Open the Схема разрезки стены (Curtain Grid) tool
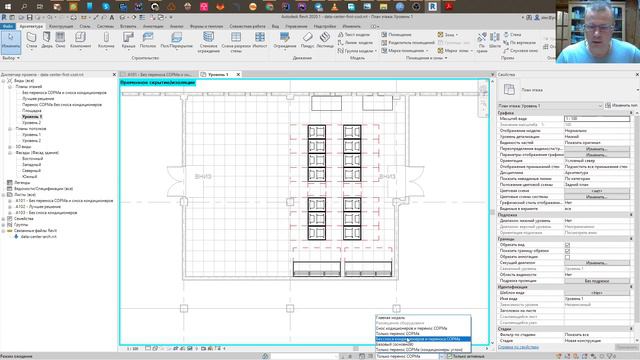Viewport: 640px width, 360px height. pos(236,42)
